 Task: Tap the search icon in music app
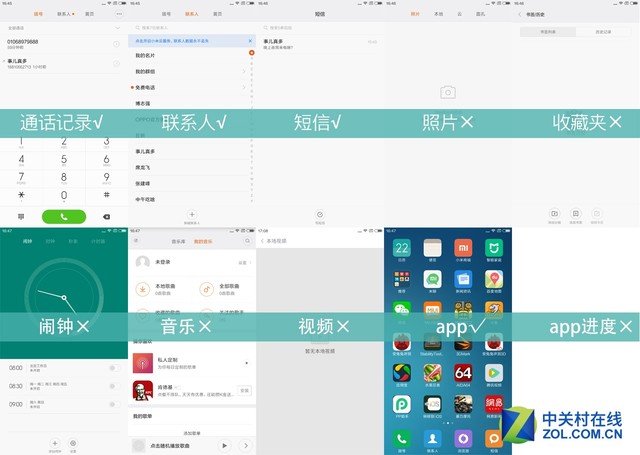pos(247,241)
